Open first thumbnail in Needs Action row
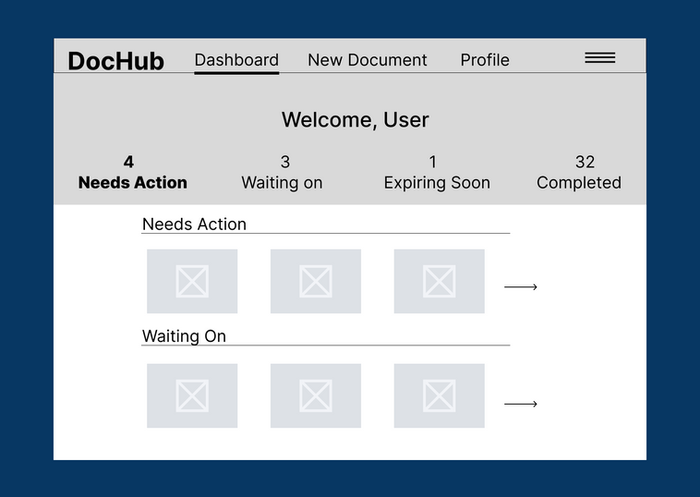The image size is (700, 497). click(192, 281)
